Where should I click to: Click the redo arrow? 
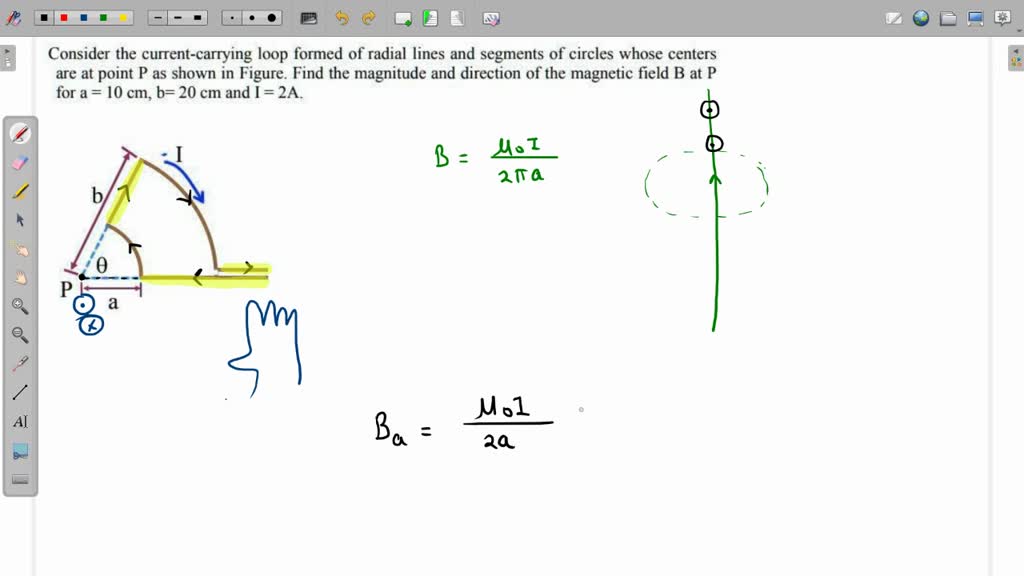click(368, 17)
